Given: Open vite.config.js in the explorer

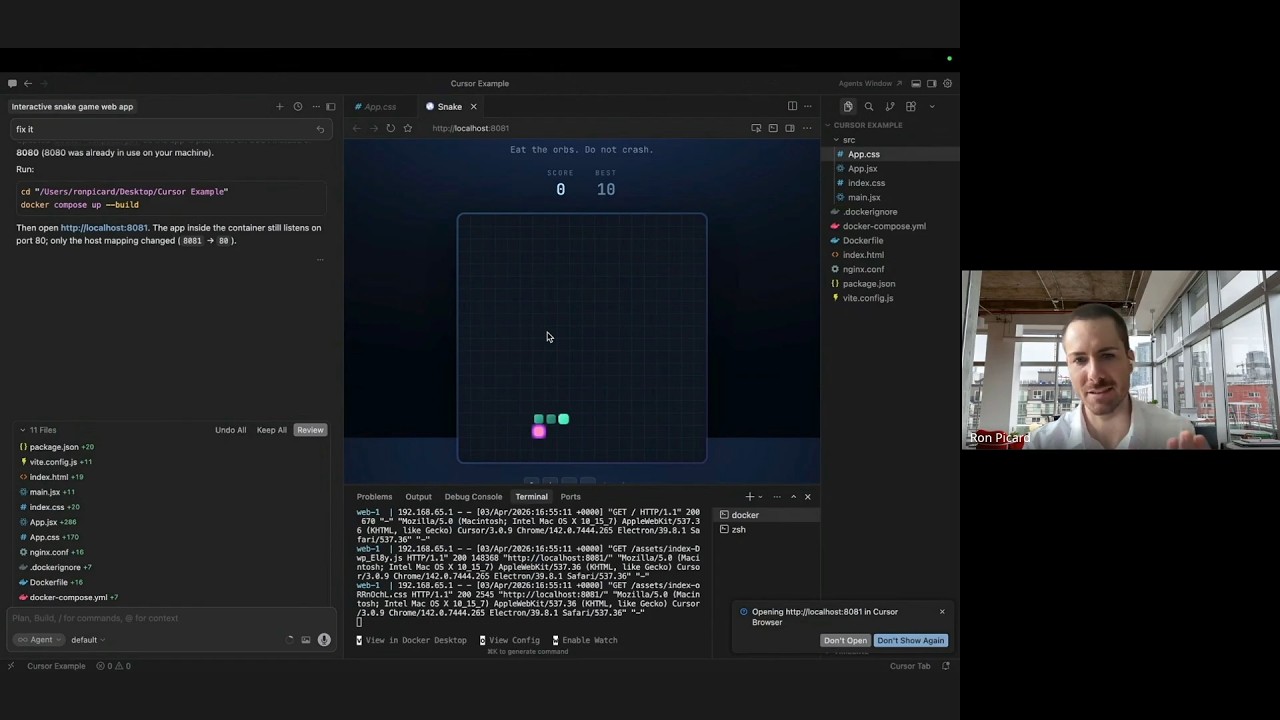Looking at the screenshot, I should tap(868, 298).
